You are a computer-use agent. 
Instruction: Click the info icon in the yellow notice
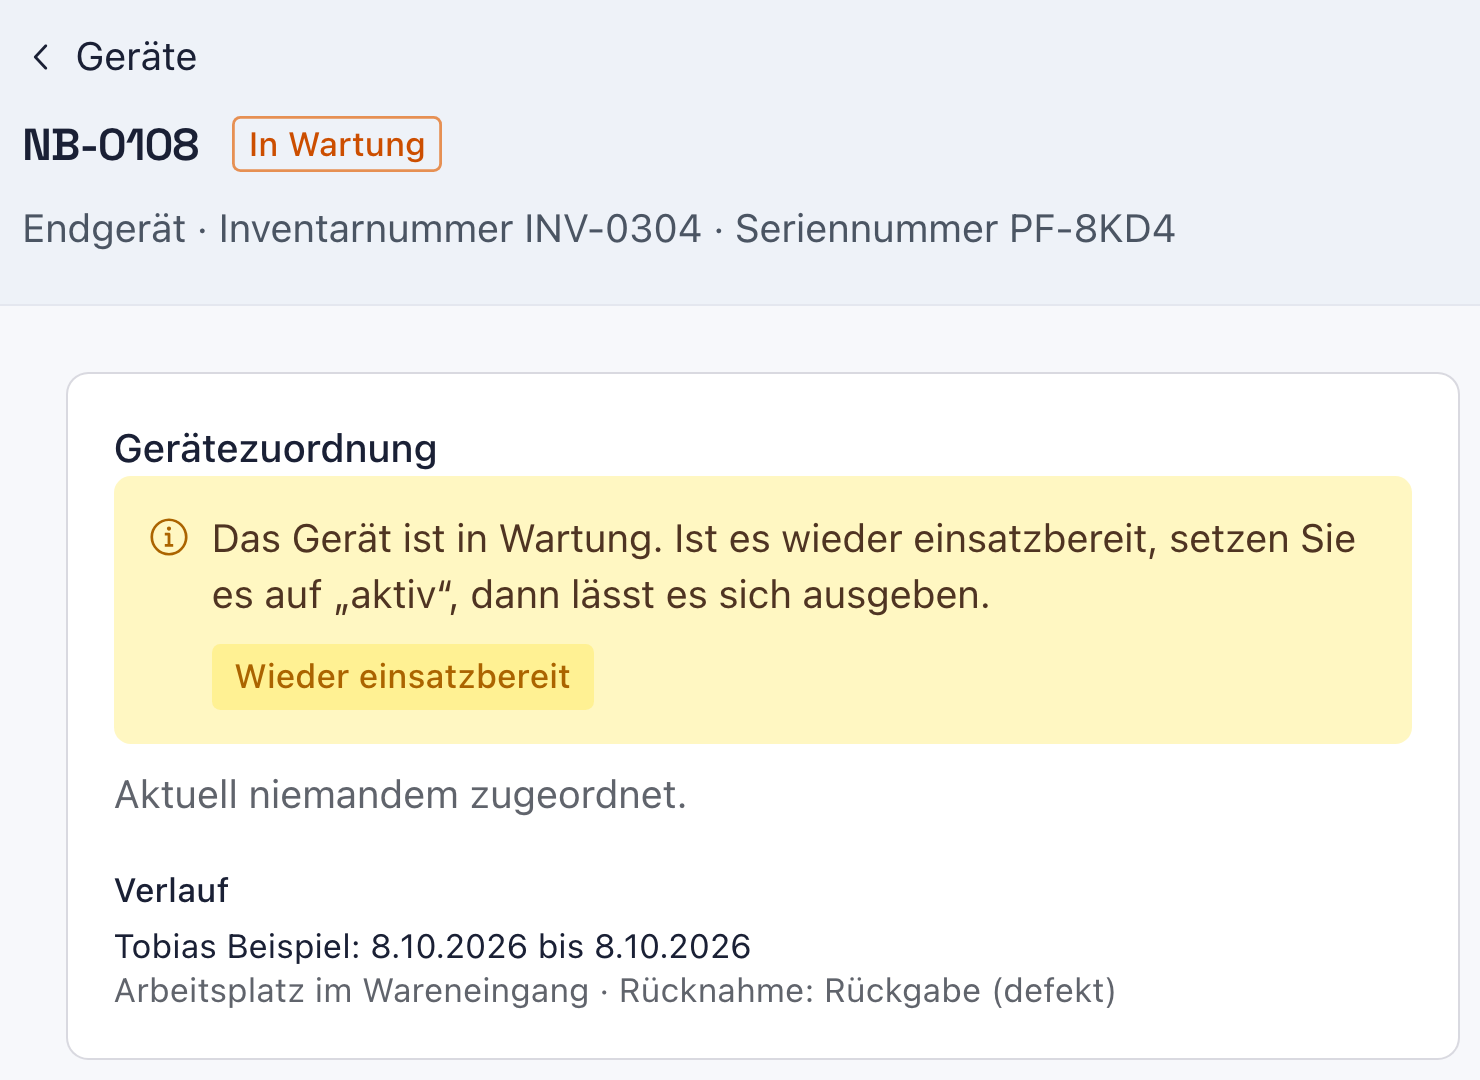click(x=169, y=538)
